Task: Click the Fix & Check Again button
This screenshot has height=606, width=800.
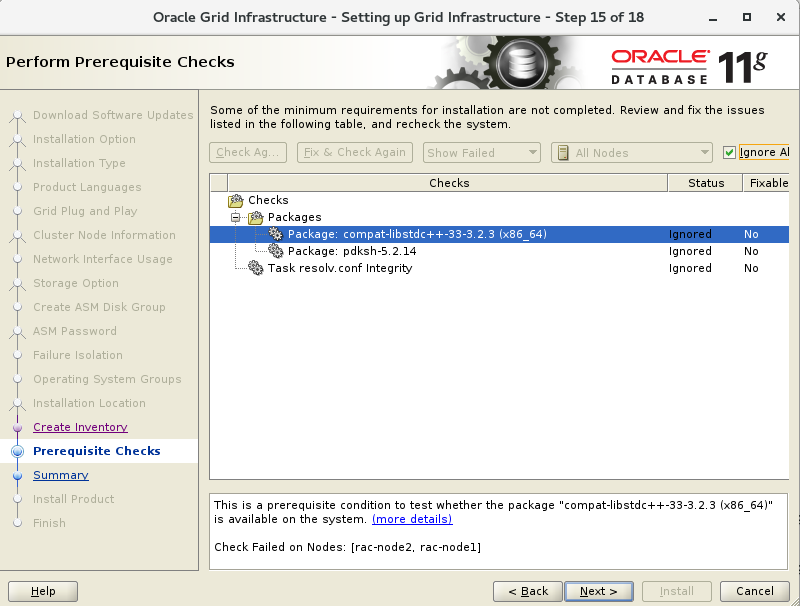Action: click(x=355, y=152)
